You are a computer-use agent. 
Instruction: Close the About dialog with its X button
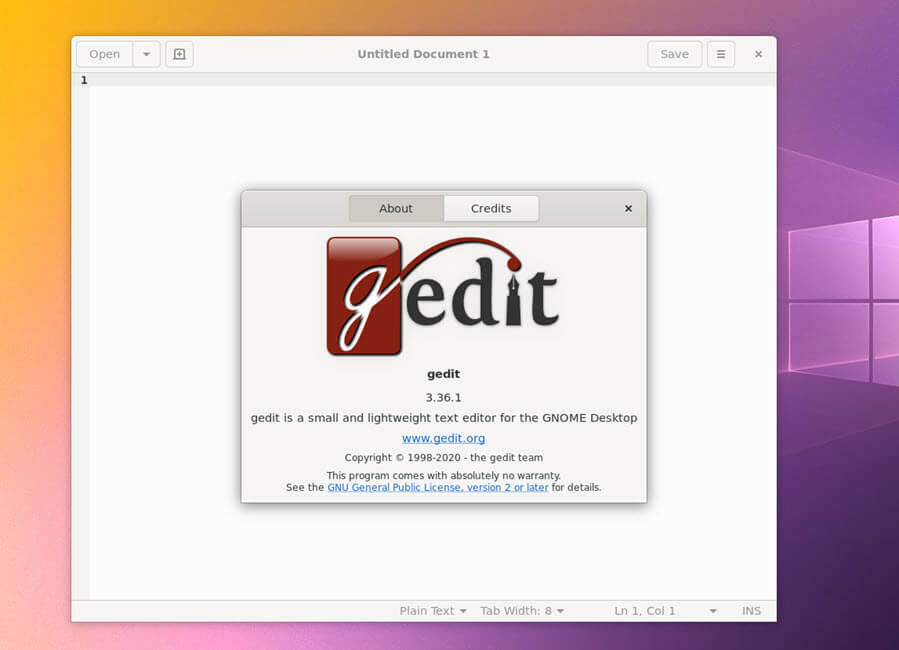coord(628,209)
